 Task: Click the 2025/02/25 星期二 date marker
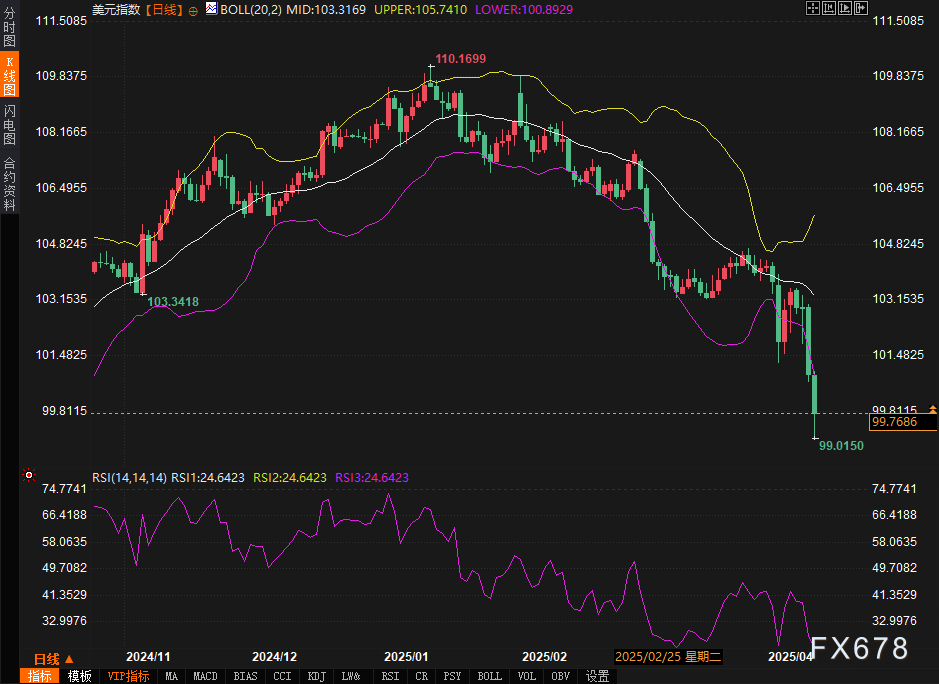666,657
